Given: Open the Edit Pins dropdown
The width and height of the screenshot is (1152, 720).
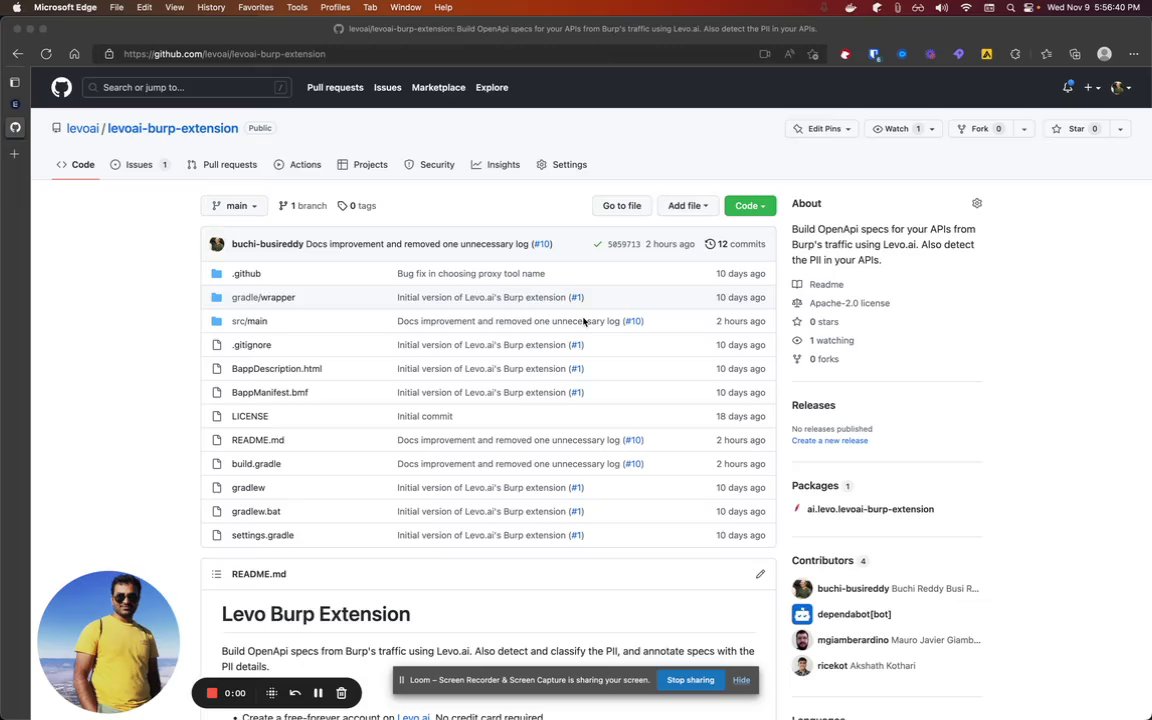Looking at the screenshot, I should (x=821, y=129).
